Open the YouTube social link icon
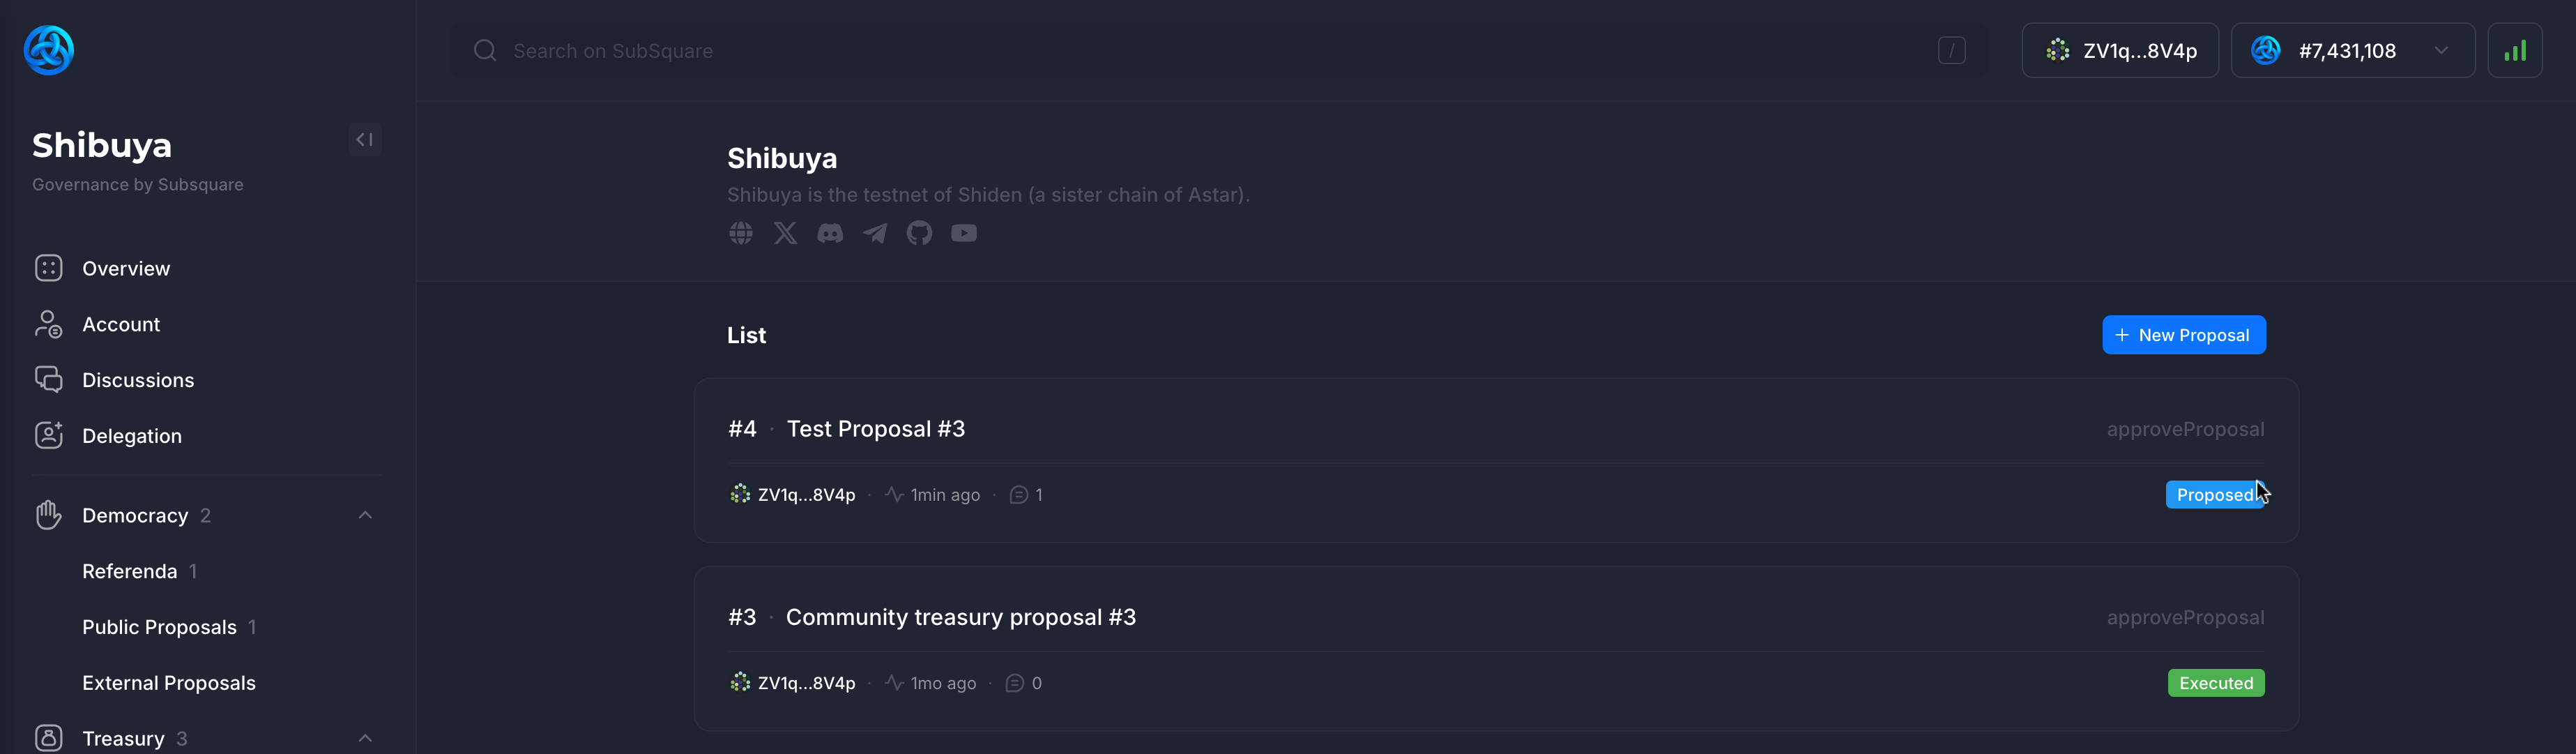Viewport: 2576px width, 754px height. [x=964, y=233]
